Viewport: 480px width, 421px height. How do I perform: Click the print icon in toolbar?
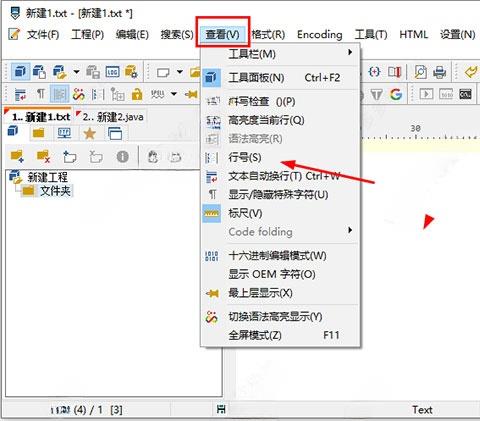[x=440, y=72]
